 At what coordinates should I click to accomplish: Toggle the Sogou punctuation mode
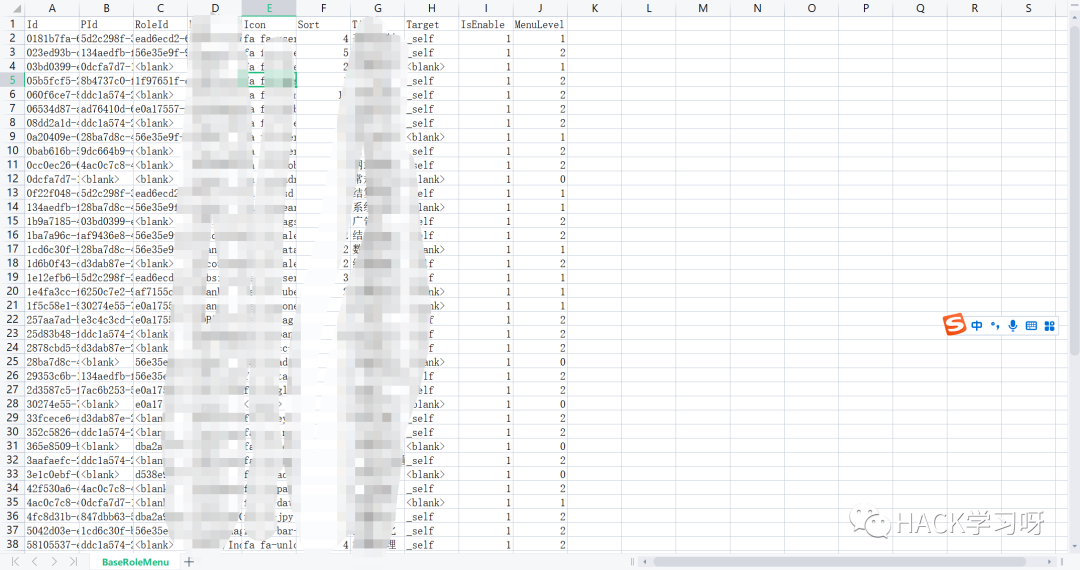(x=995, y=325)
